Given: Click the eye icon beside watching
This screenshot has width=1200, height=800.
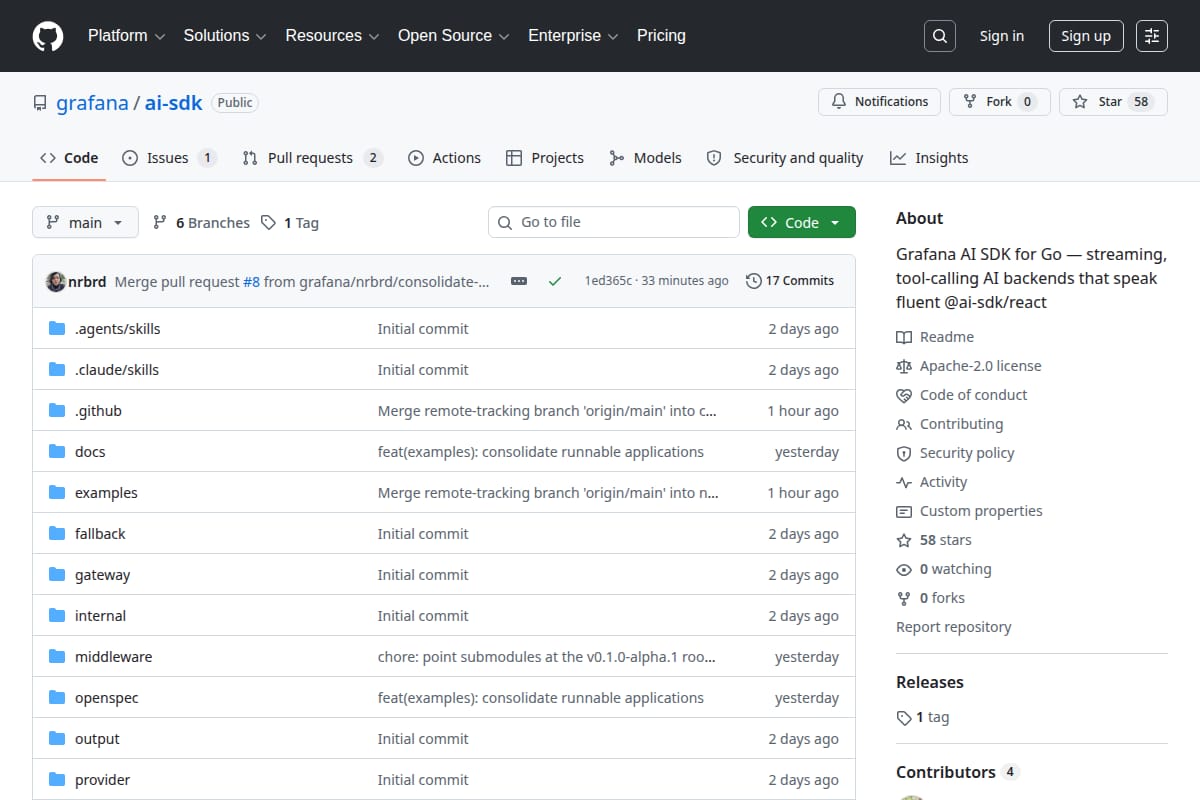Looking at the screenshot, I should click(x=904, y=569).
